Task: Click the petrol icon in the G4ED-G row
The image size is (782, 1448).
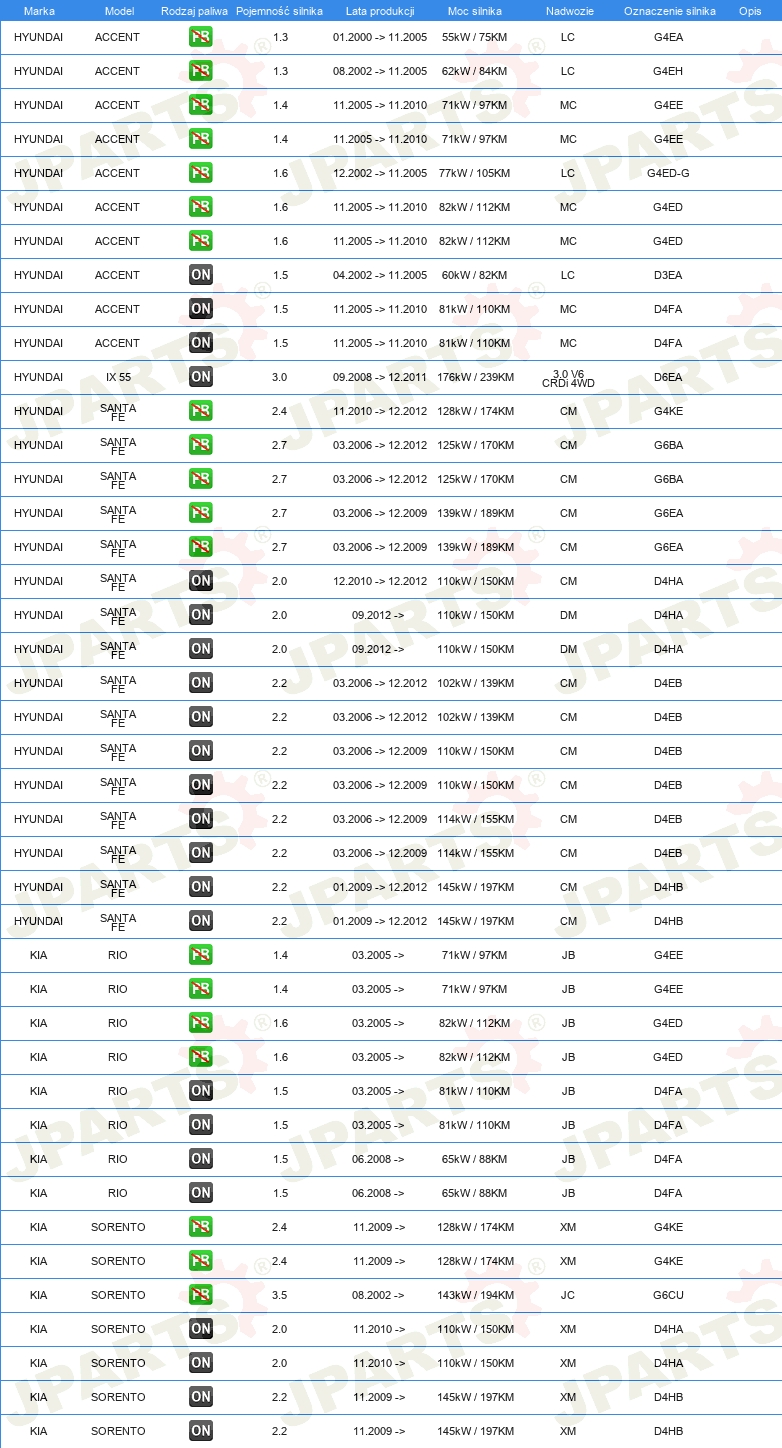Action: tap(201, 173)
